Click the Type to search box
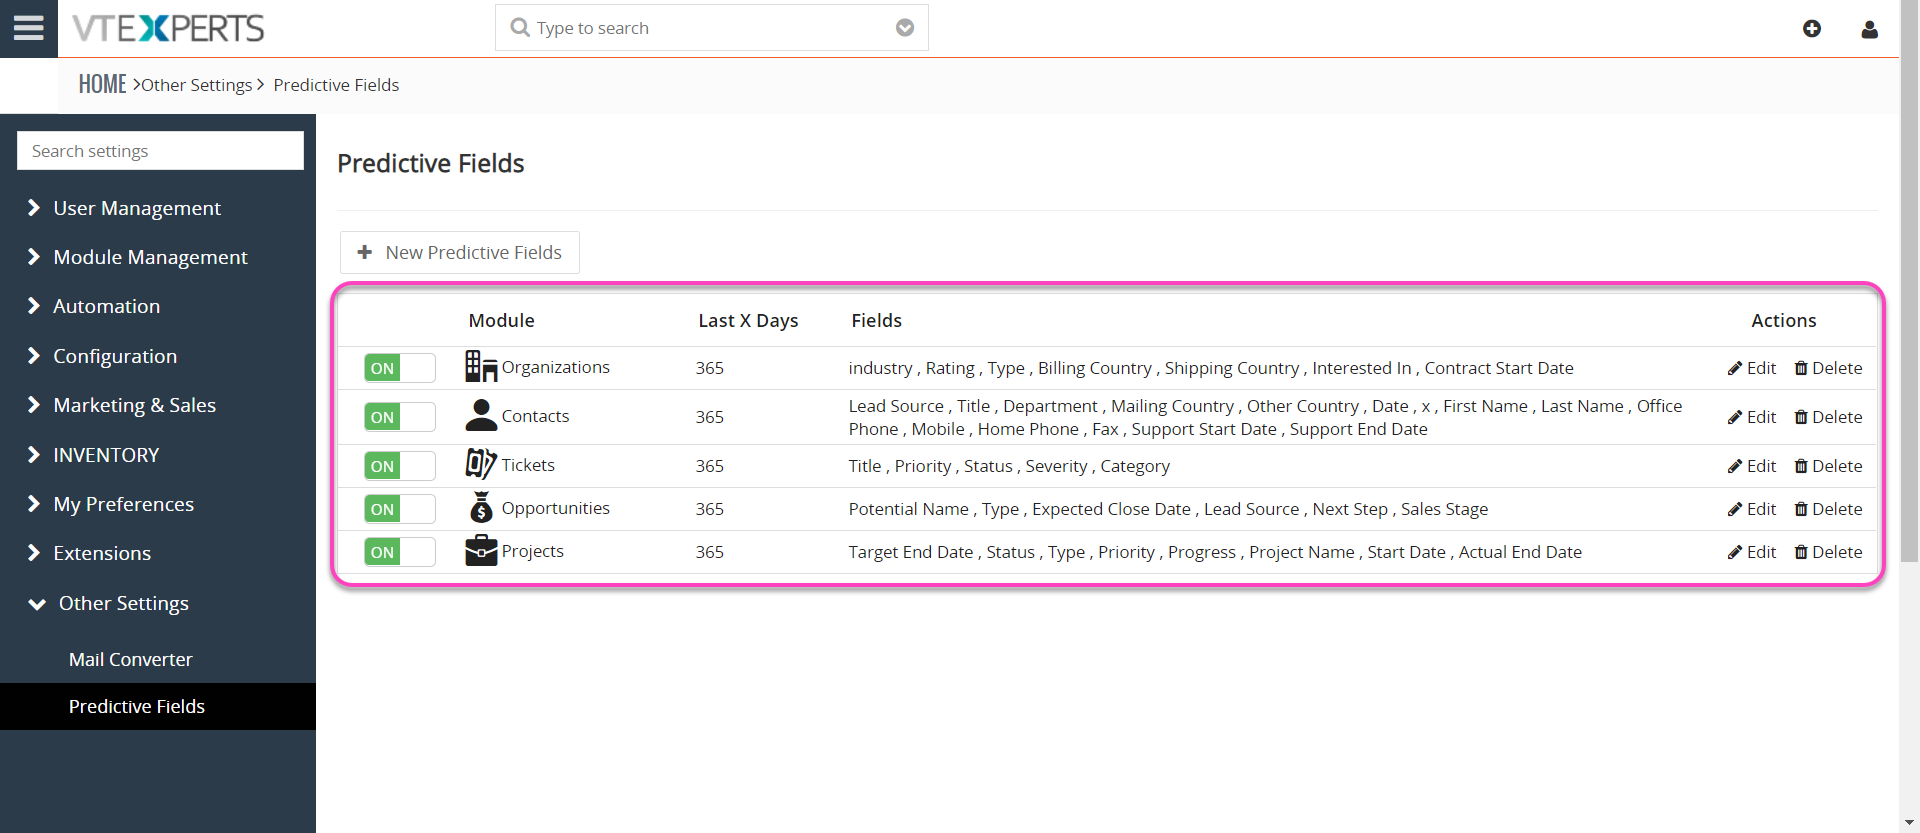The height and width of the screenshot is (833, 1920). click(x=712, y=28)
